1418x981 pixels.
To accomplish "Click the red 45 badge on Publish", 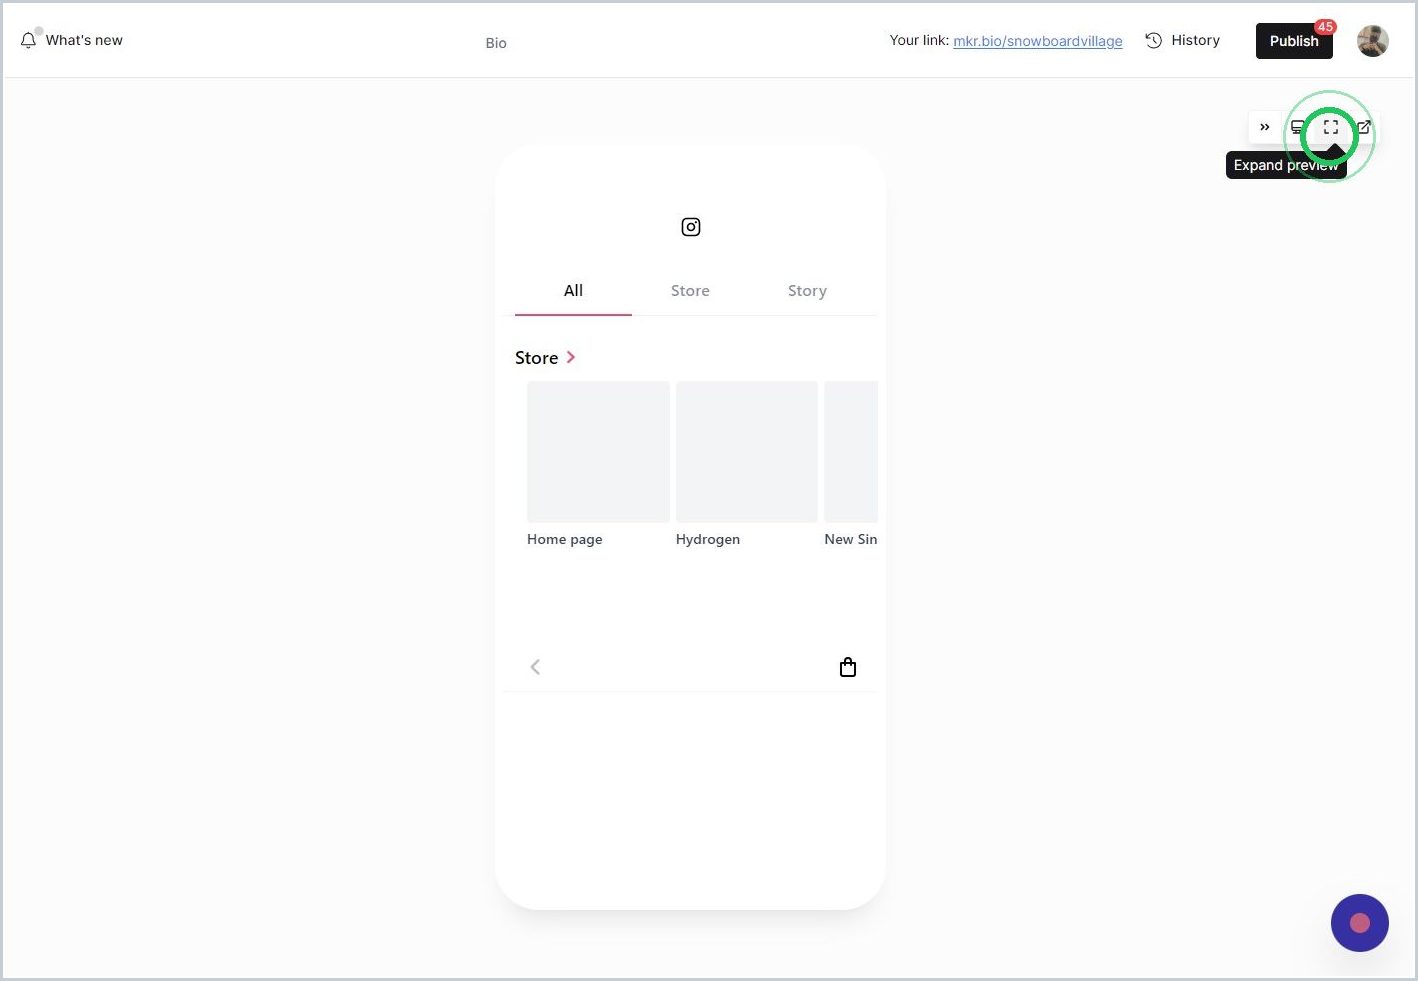I will pos(1325,27).
